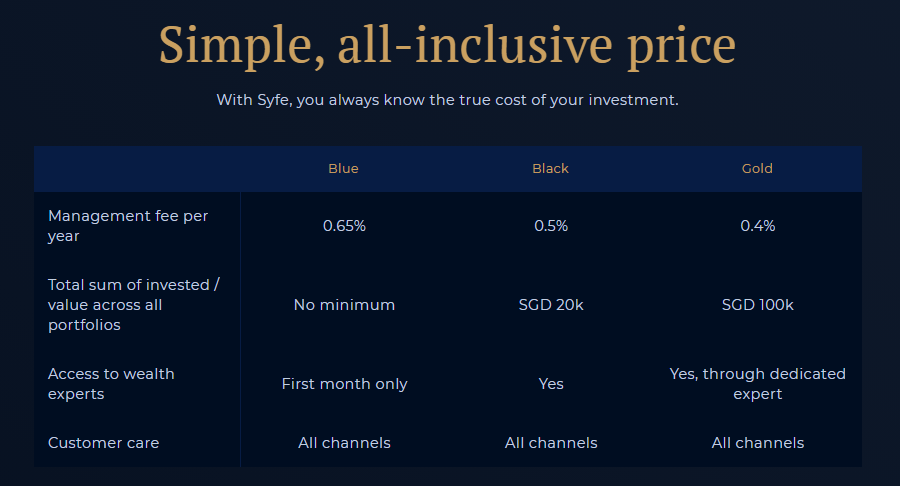Viewport: 900px width, 486px height.
Task: Click 'First month only' expert access text
Action: pyautogui.click(x=344, y=384)
